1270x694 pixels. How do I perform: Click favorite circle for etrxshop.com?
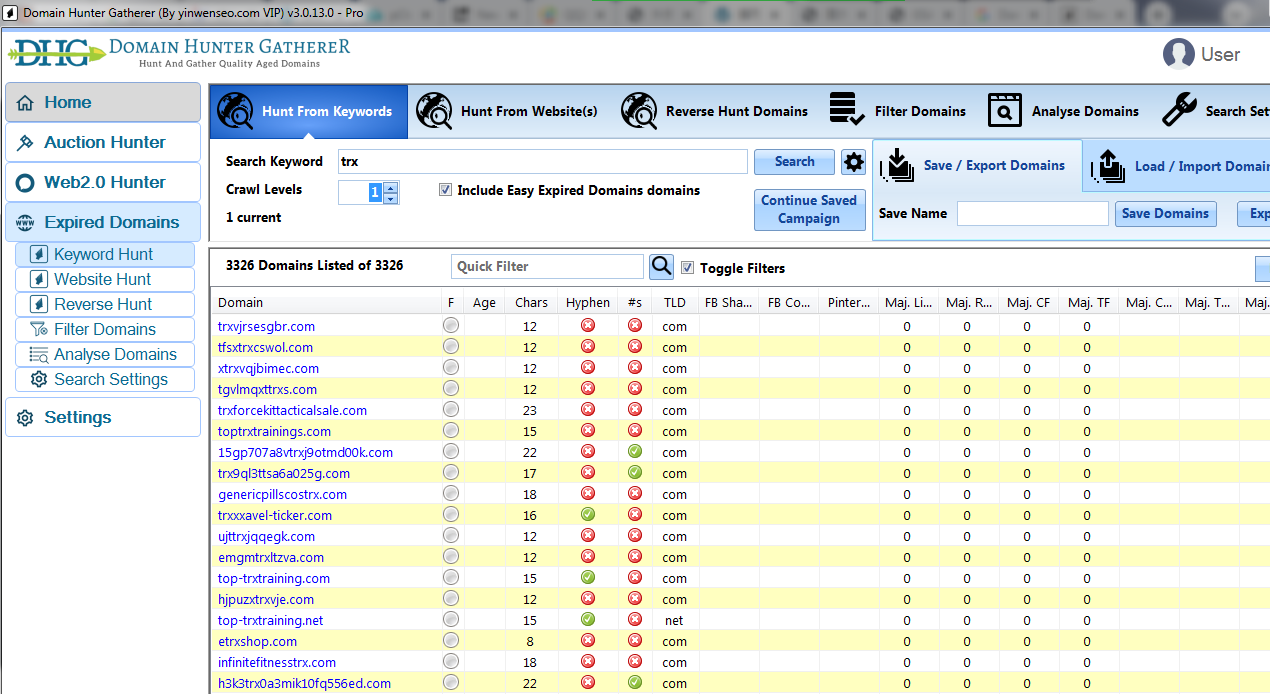pos(451,640)
